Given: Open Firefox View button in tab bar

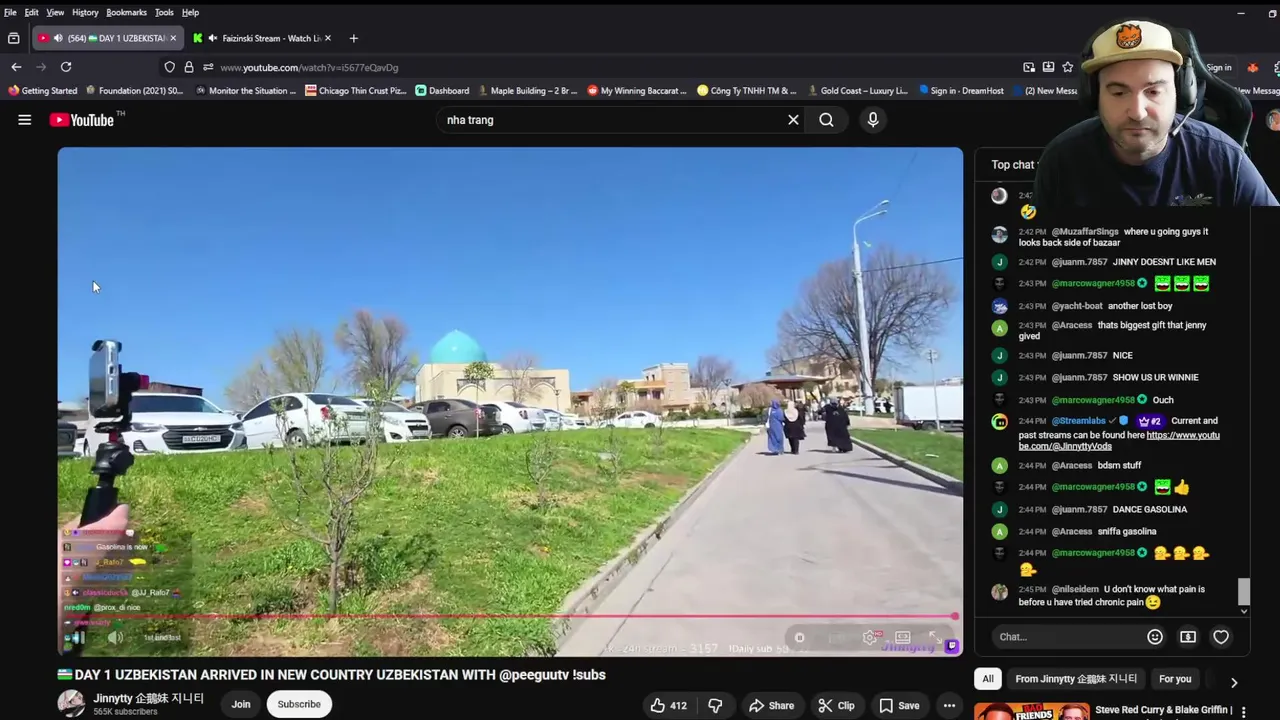Looking at the screenshot, I should tap(13, 38).
